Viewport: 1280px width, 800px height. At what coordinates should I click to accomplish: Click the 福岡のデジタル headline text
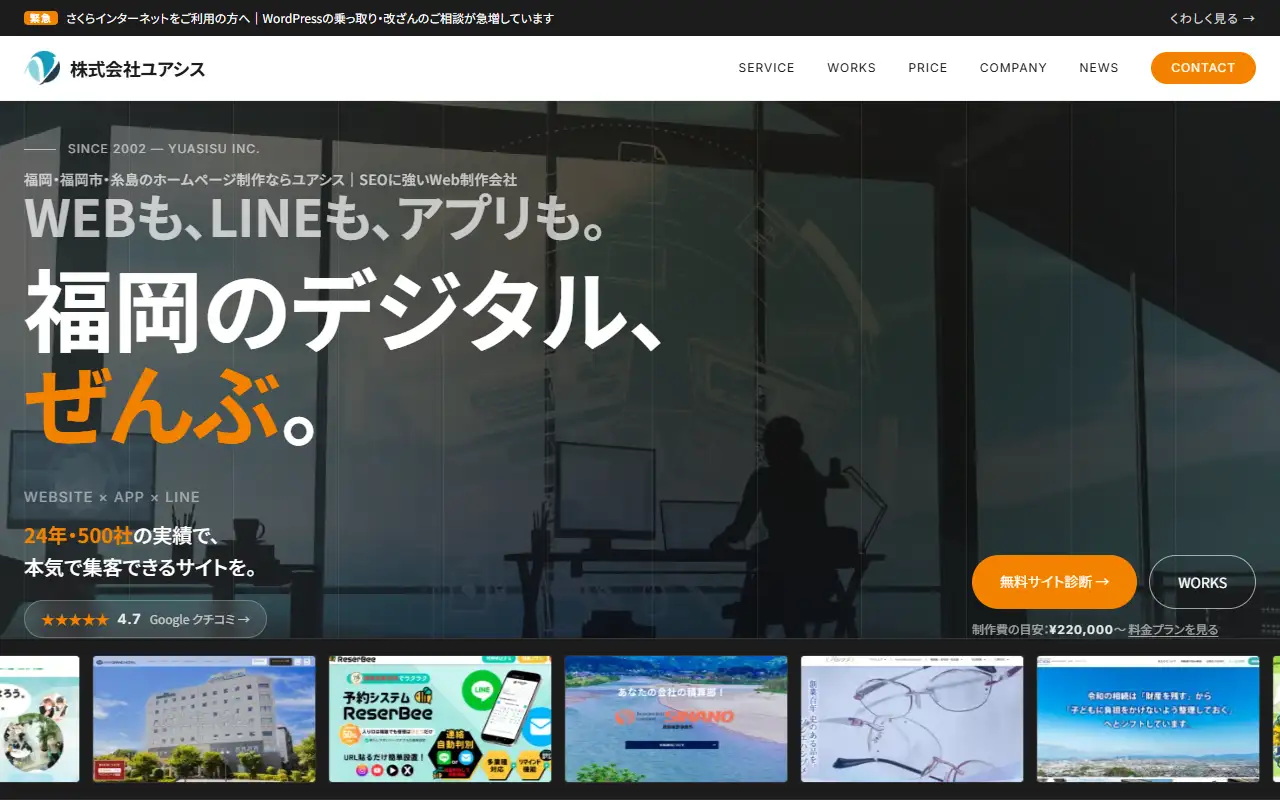(x=343, y=311)
